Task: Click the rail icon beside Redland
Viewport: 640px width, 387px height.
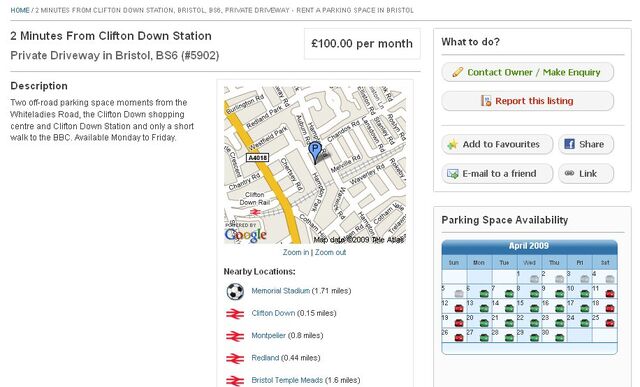Action: 235,358
